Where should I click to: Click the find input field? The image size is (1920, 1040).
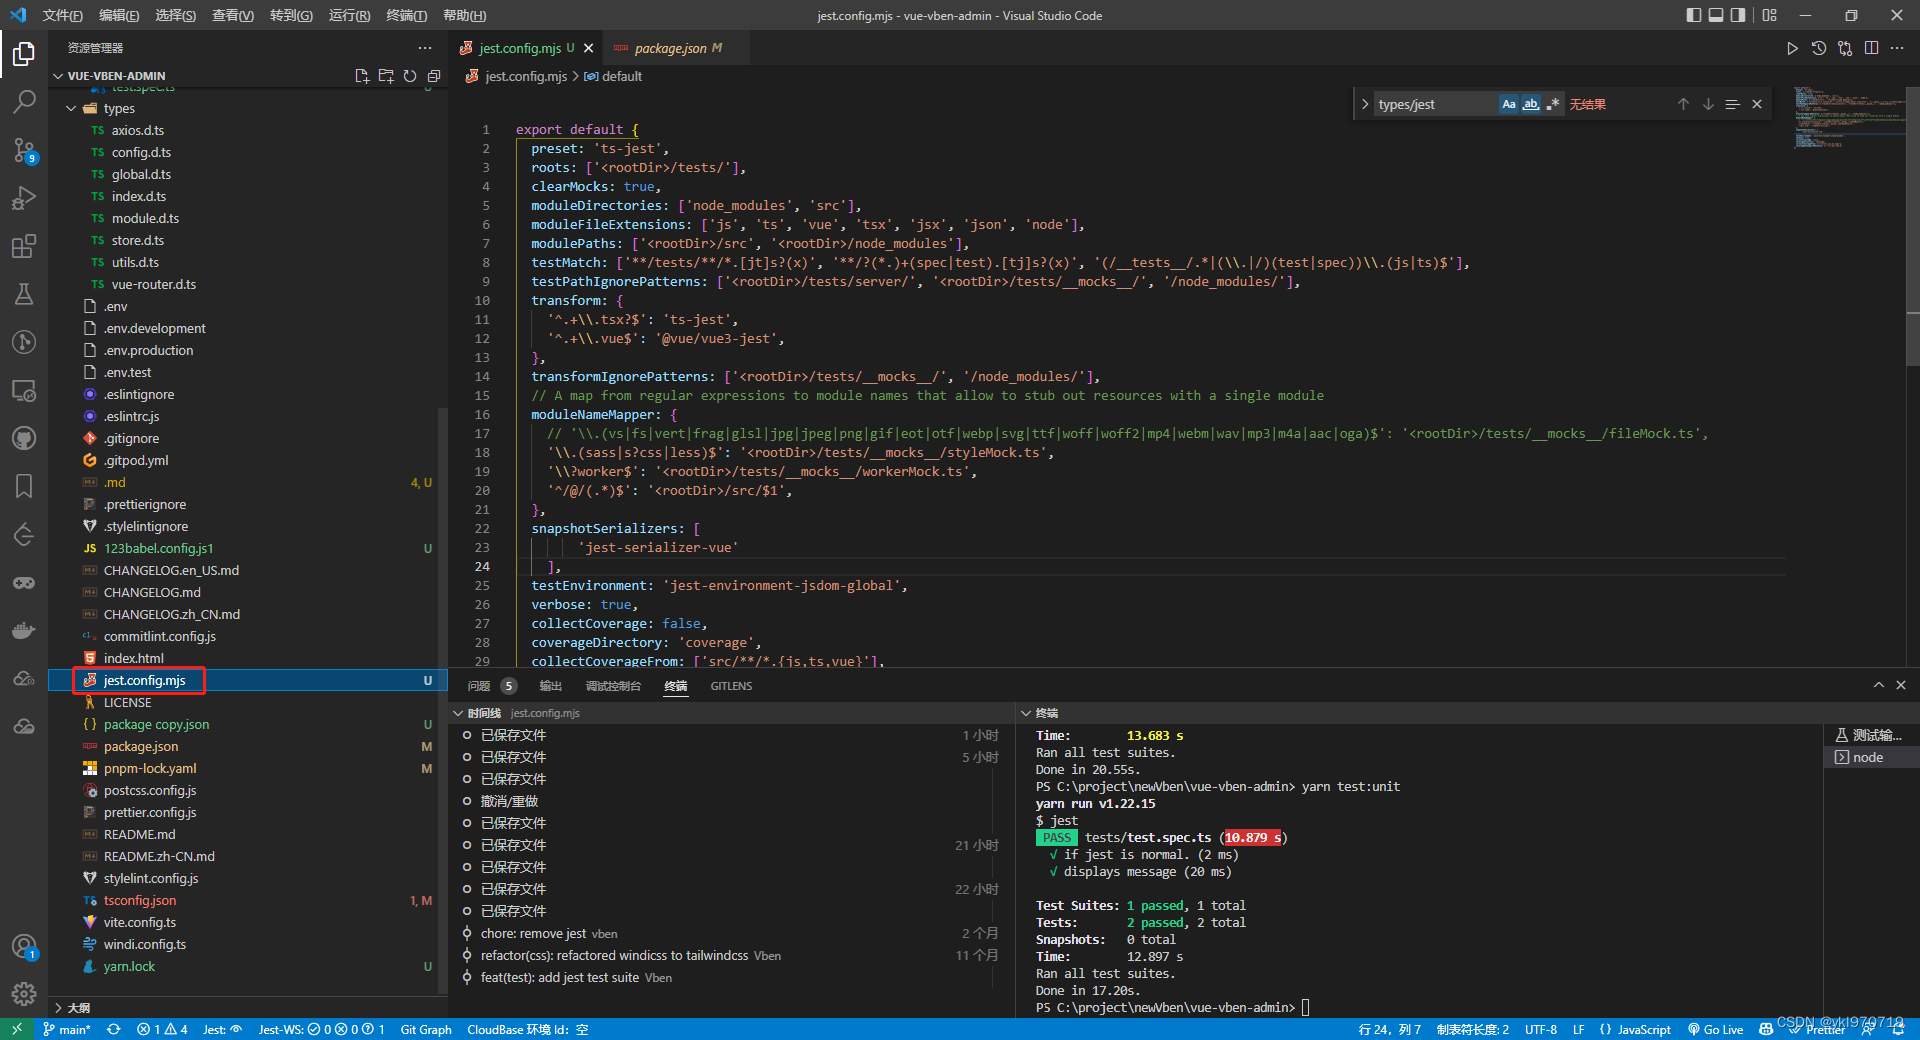tap(1436, 104)
